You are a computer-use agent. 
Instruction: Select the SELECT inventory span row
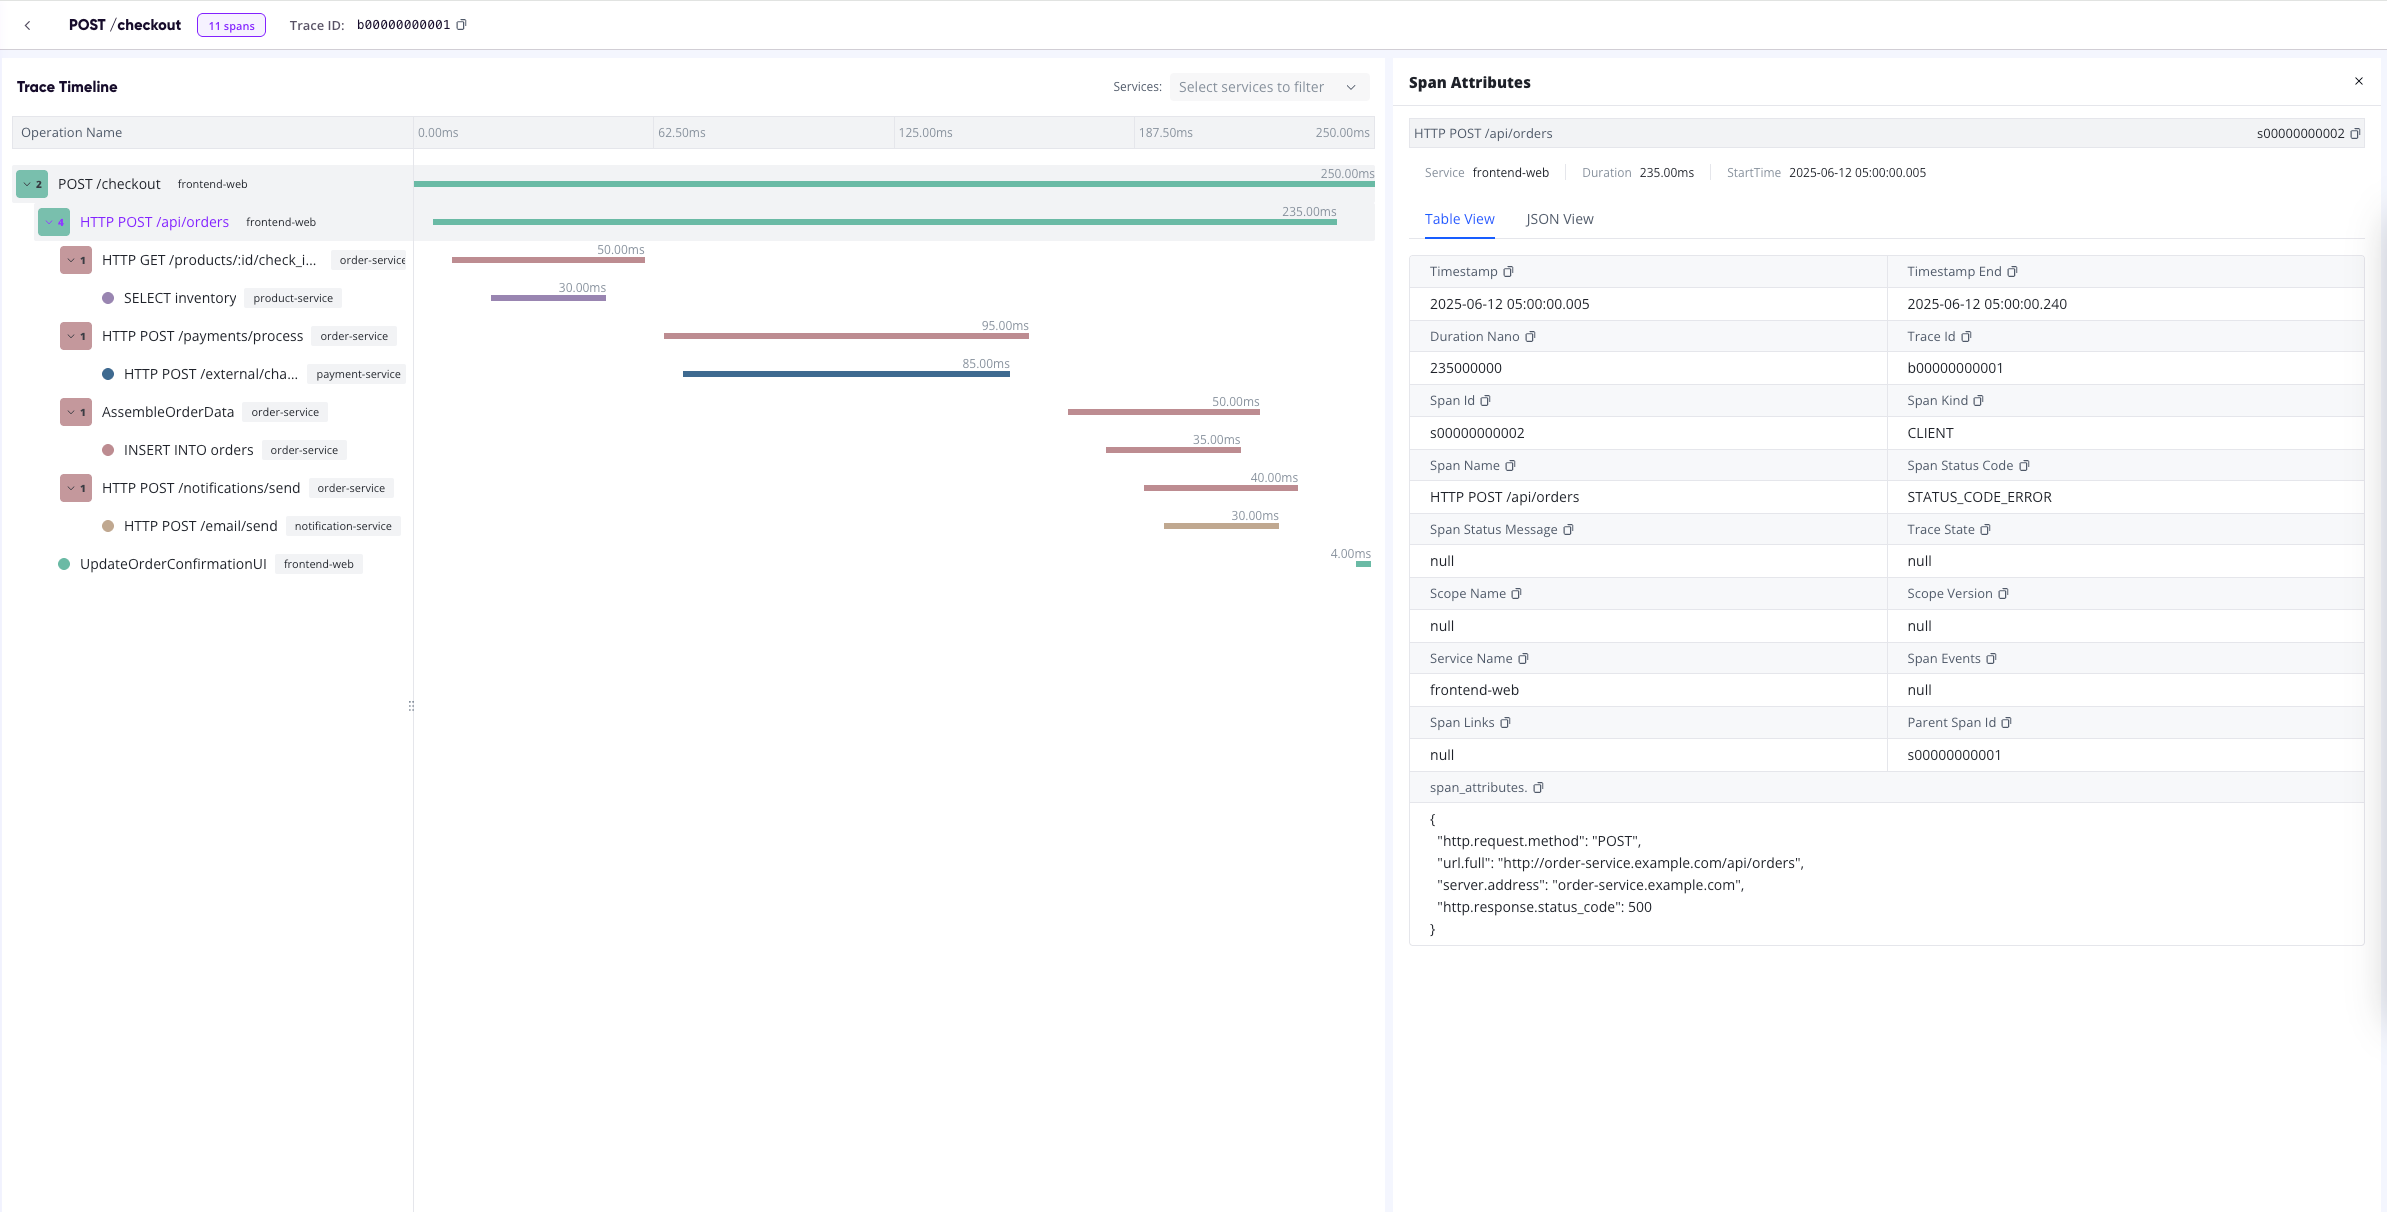click(x=180, y=298)
